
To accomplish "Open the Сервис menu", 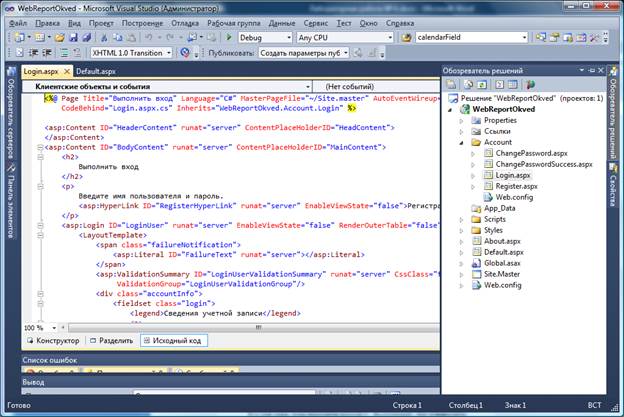I will coord(316,23).
